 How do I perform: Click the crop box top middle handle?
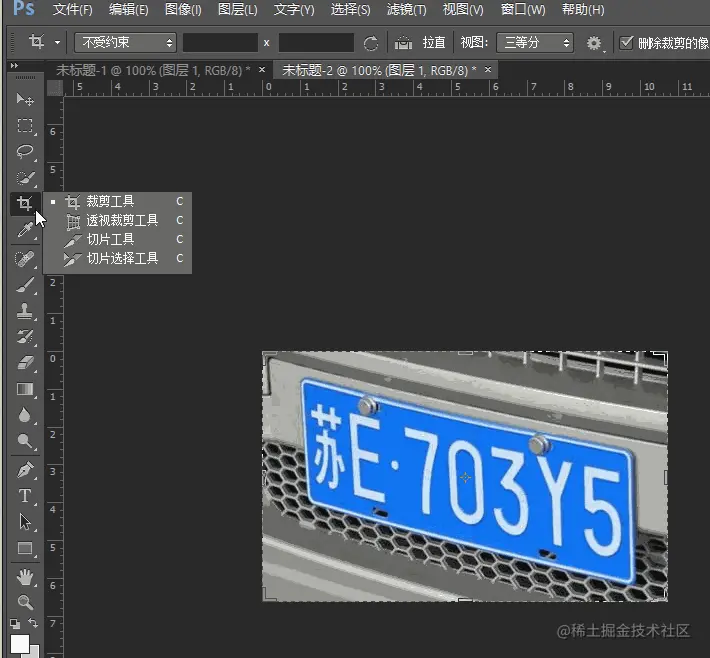(465, 353)
